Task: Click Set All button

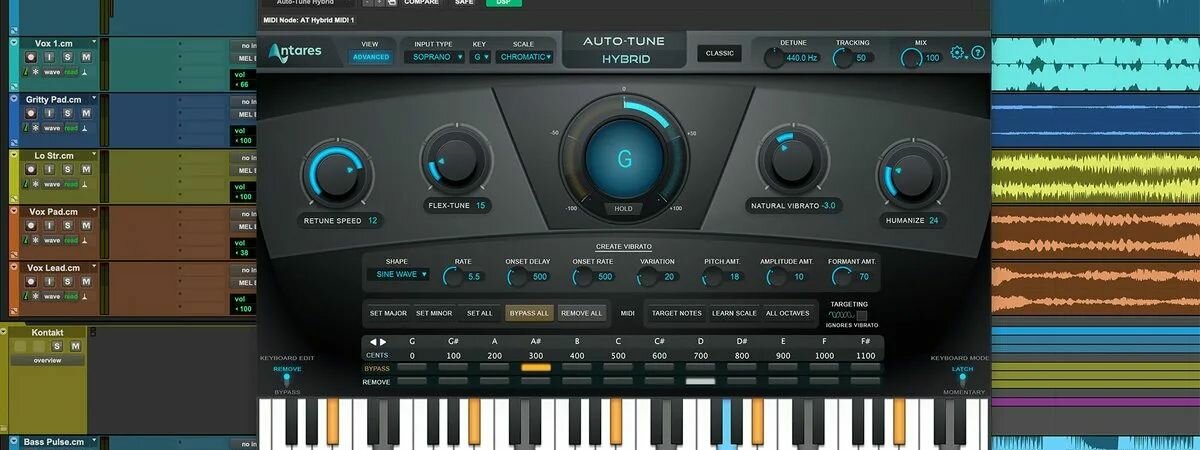Action: pyautogui.click(x=478, y=313)
